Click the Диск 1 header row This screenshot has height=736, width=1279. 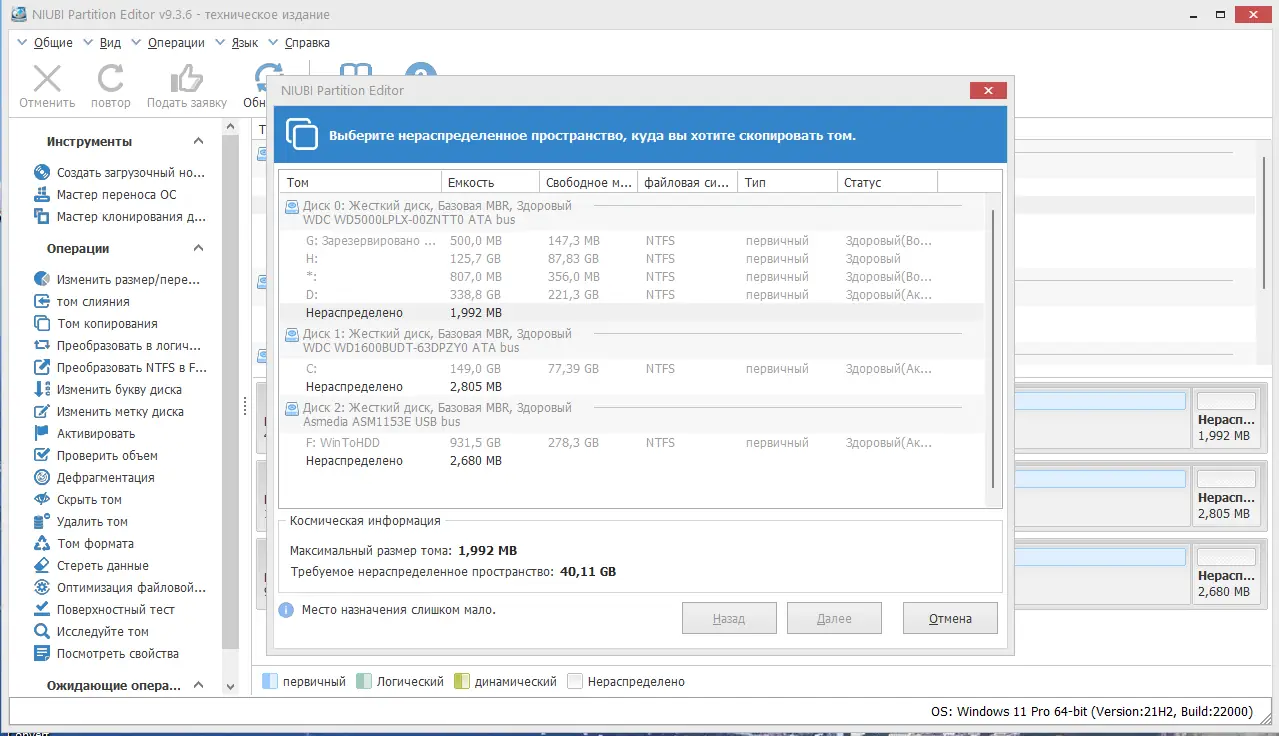[630, 340]
